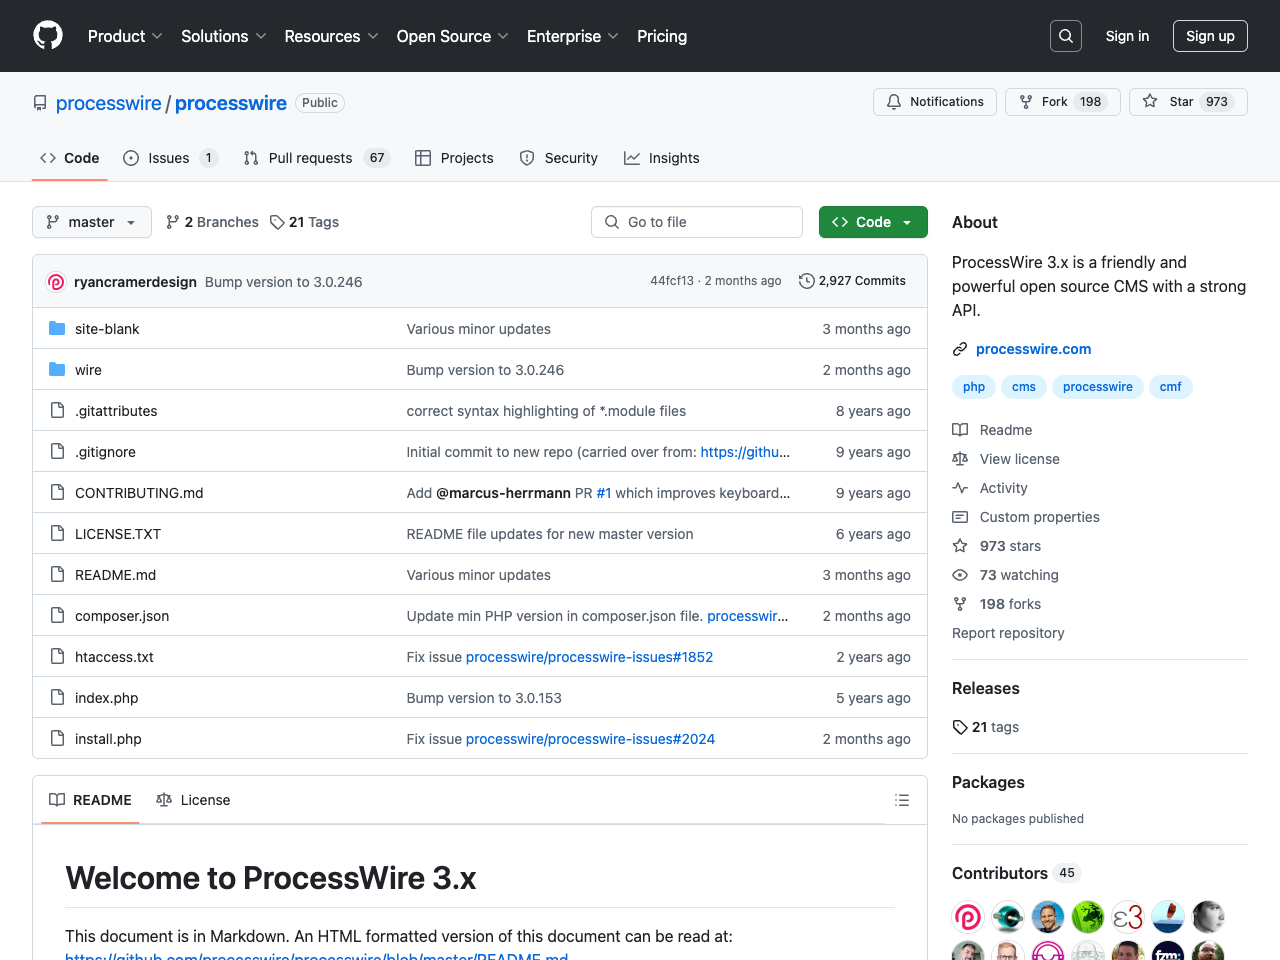Open the master branch dropdown
This screenshot has width=1280, height=960.
[x=92, y=222]
